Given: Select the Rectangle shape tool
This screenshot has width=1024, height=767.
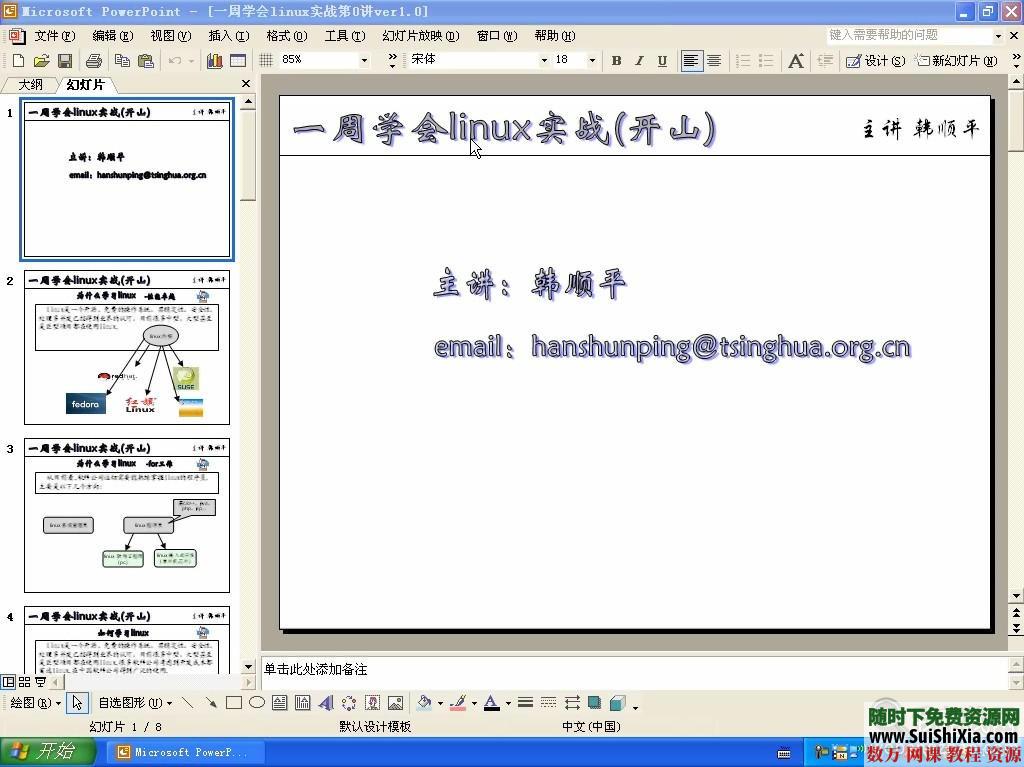Looking at the screenshot, I should pyautogui.click(x=234, y=703).
